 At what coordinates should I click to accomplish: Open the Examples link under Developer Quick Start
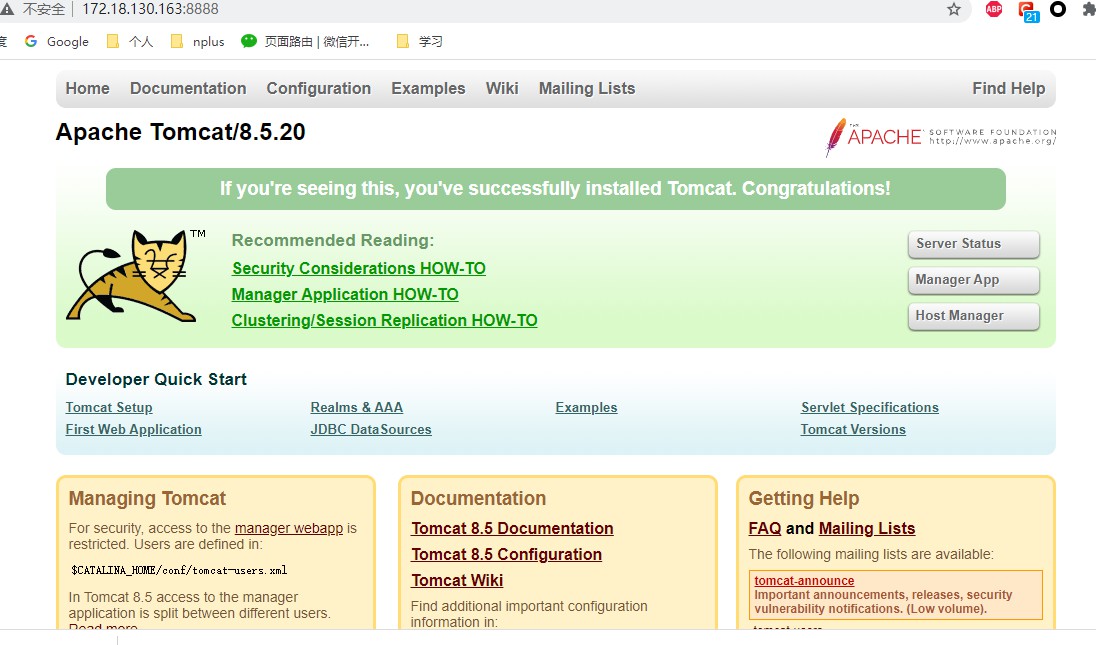pyautogui.click(x=586, y=407)
